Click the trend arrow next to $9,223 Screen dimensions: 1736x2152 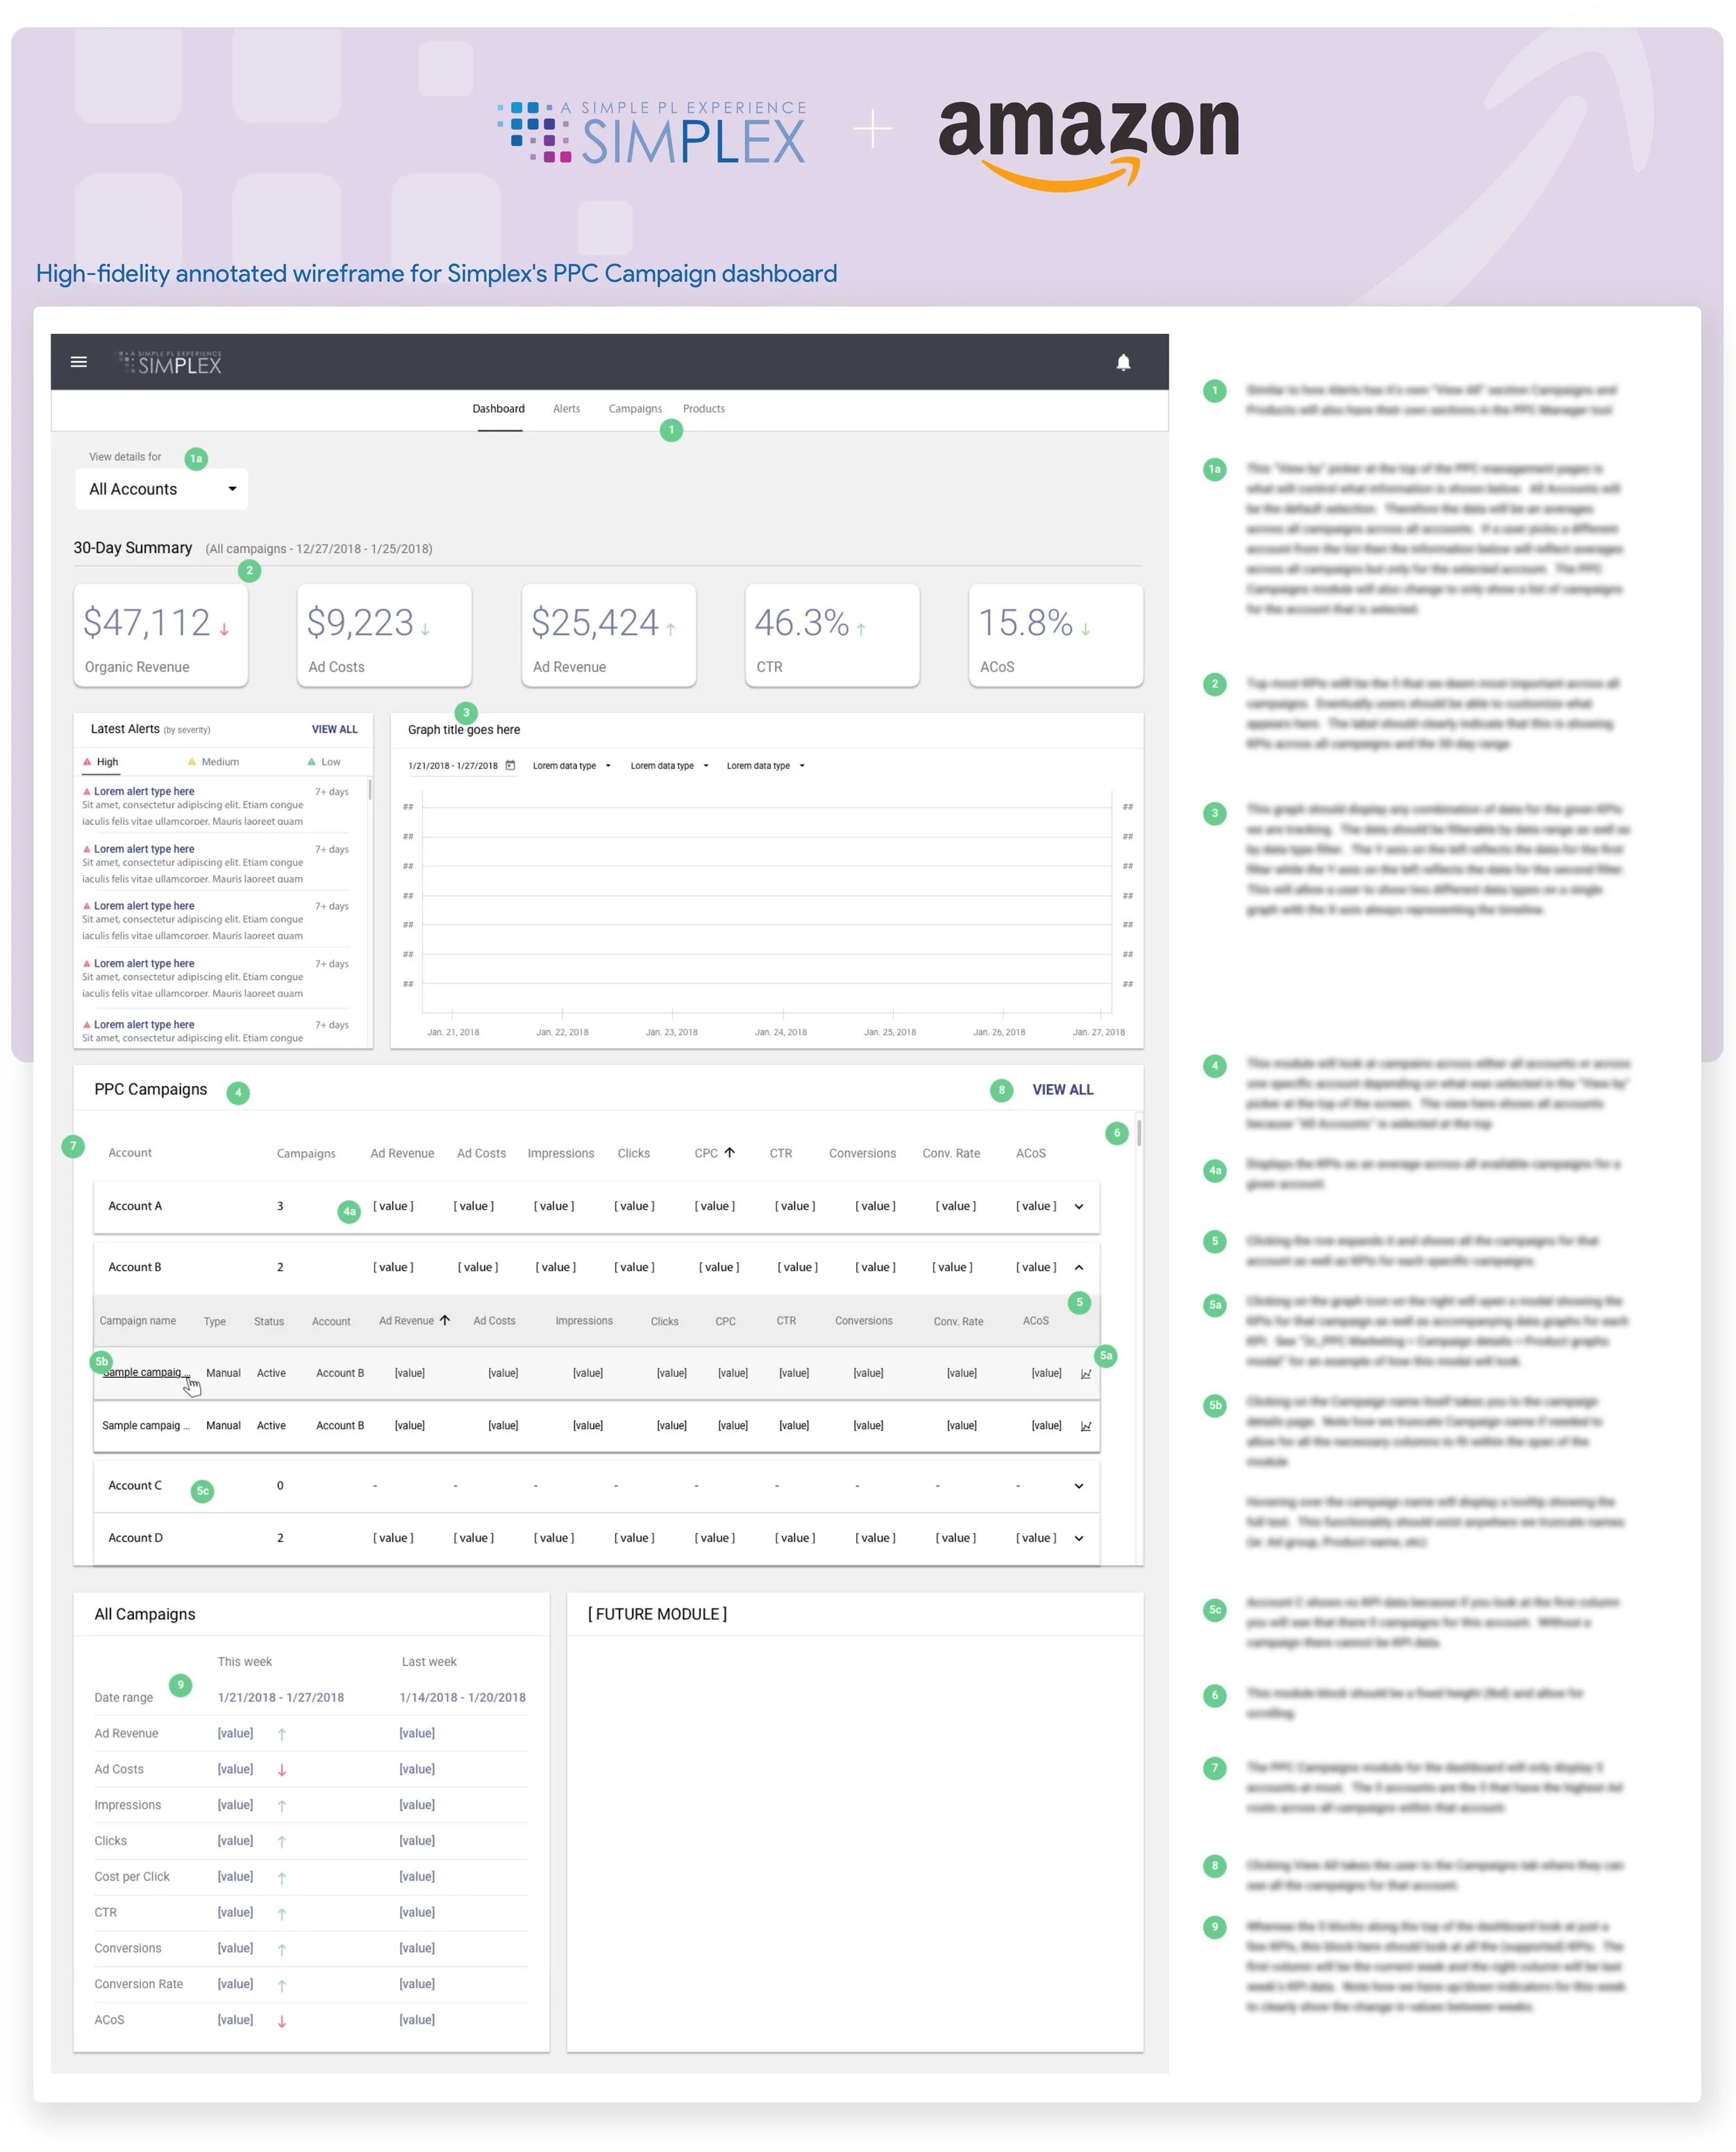click(x=425, y=629)
